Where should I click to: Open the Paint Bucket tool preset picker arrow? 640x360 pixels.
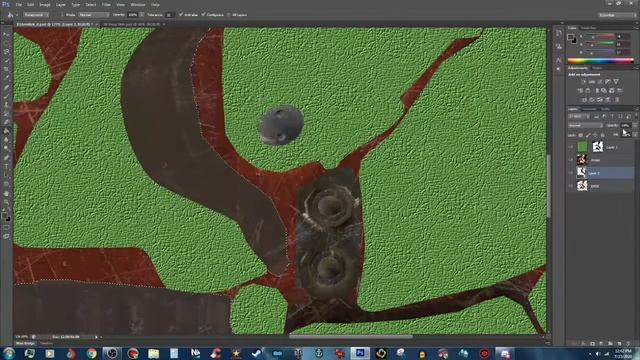pyautogui.click(x=17, y=15)
